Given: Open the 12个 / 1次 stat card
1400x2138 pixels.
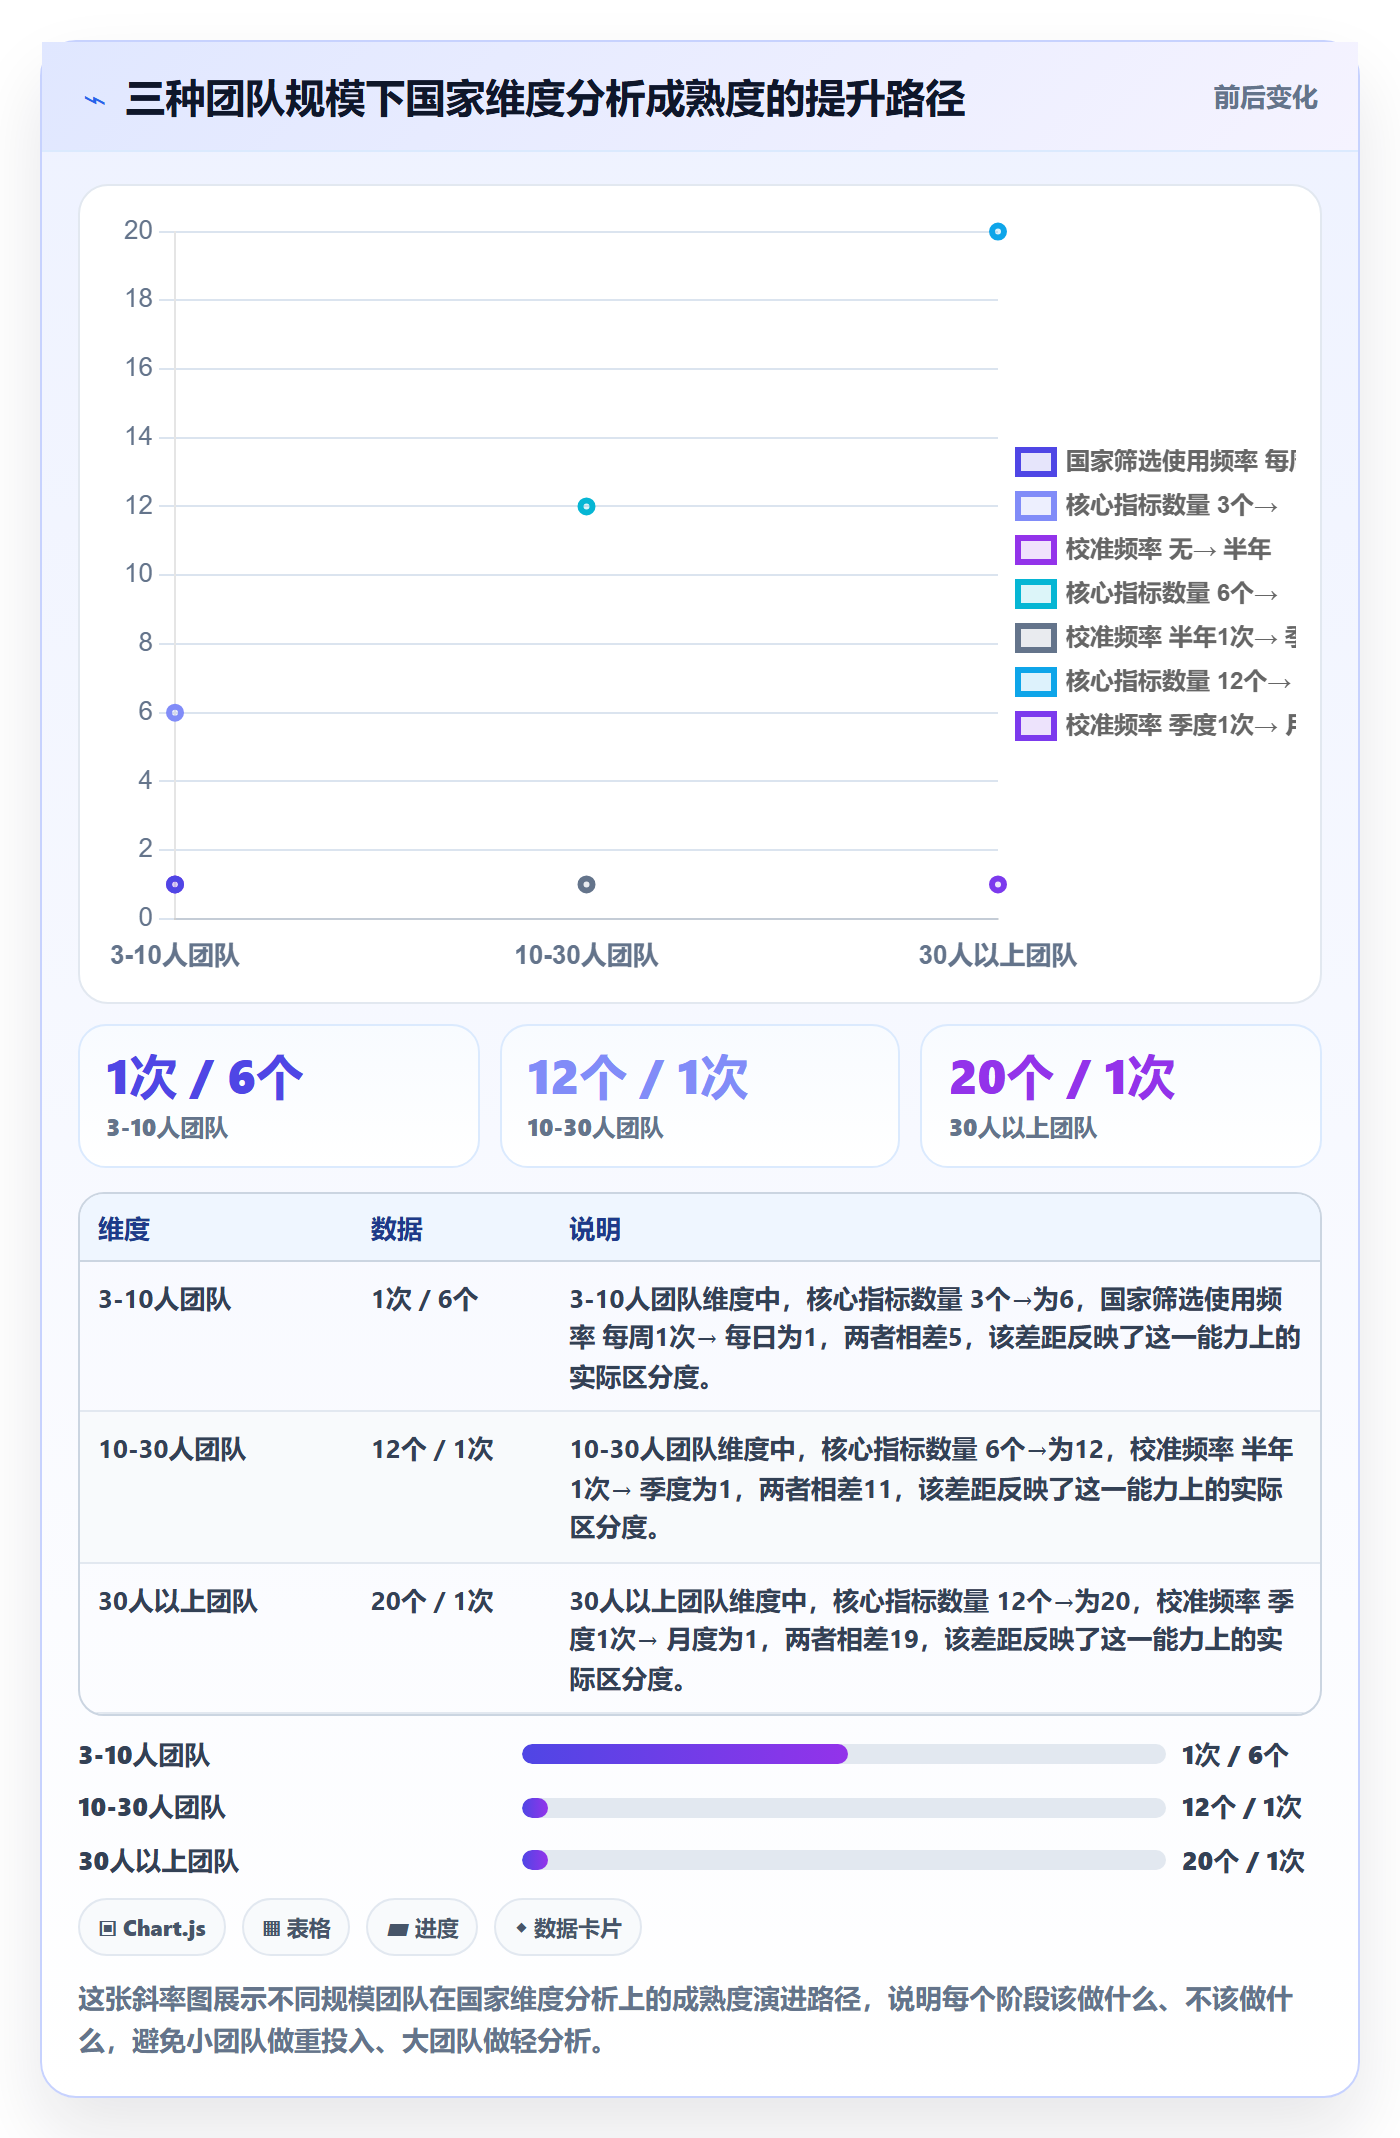Looking at the screenshot, I should pos(700,1096).
